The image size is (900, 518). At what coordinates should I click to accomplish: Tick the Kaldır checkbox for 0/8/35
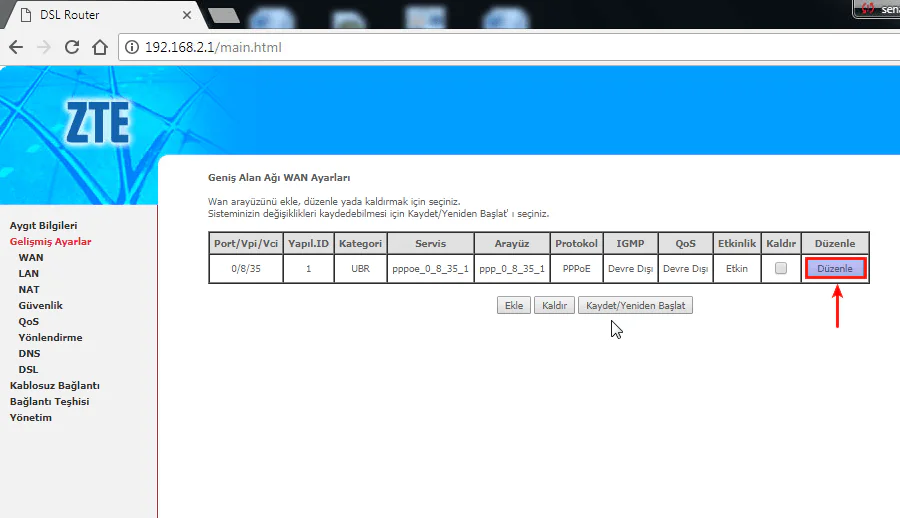[x=781, y=268]
